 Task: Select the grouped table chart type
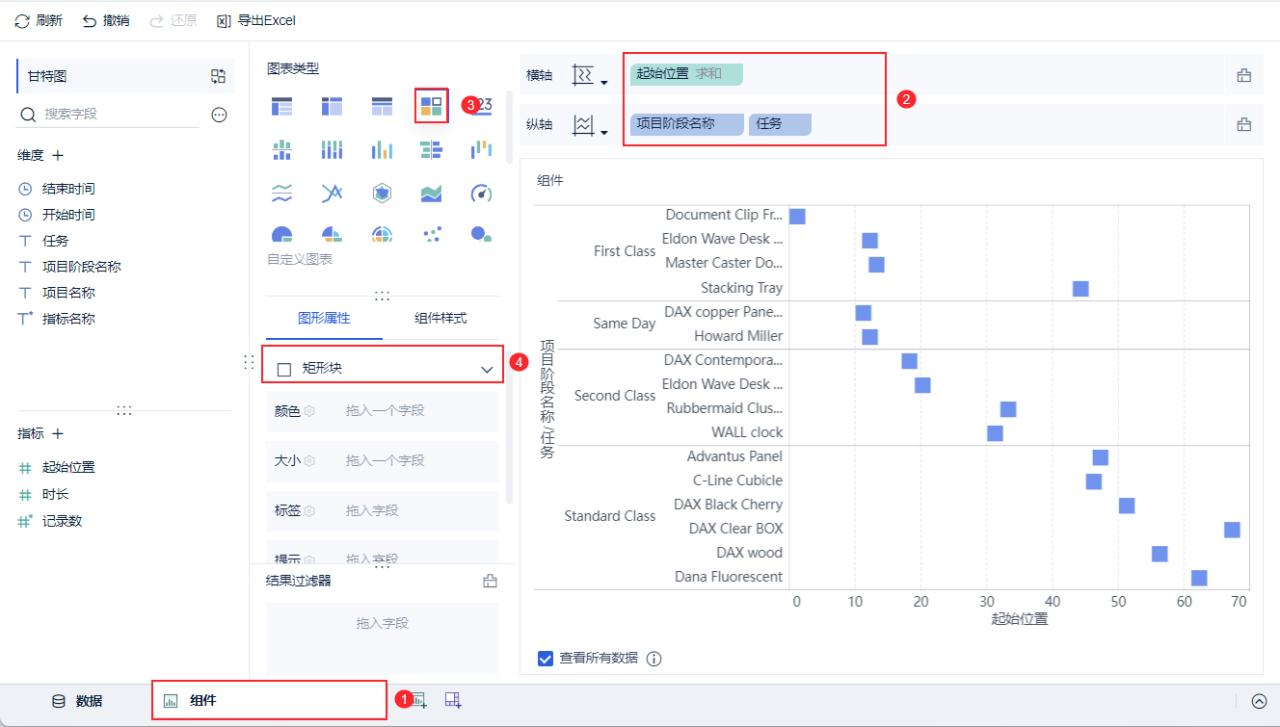[x=282, y=105]
